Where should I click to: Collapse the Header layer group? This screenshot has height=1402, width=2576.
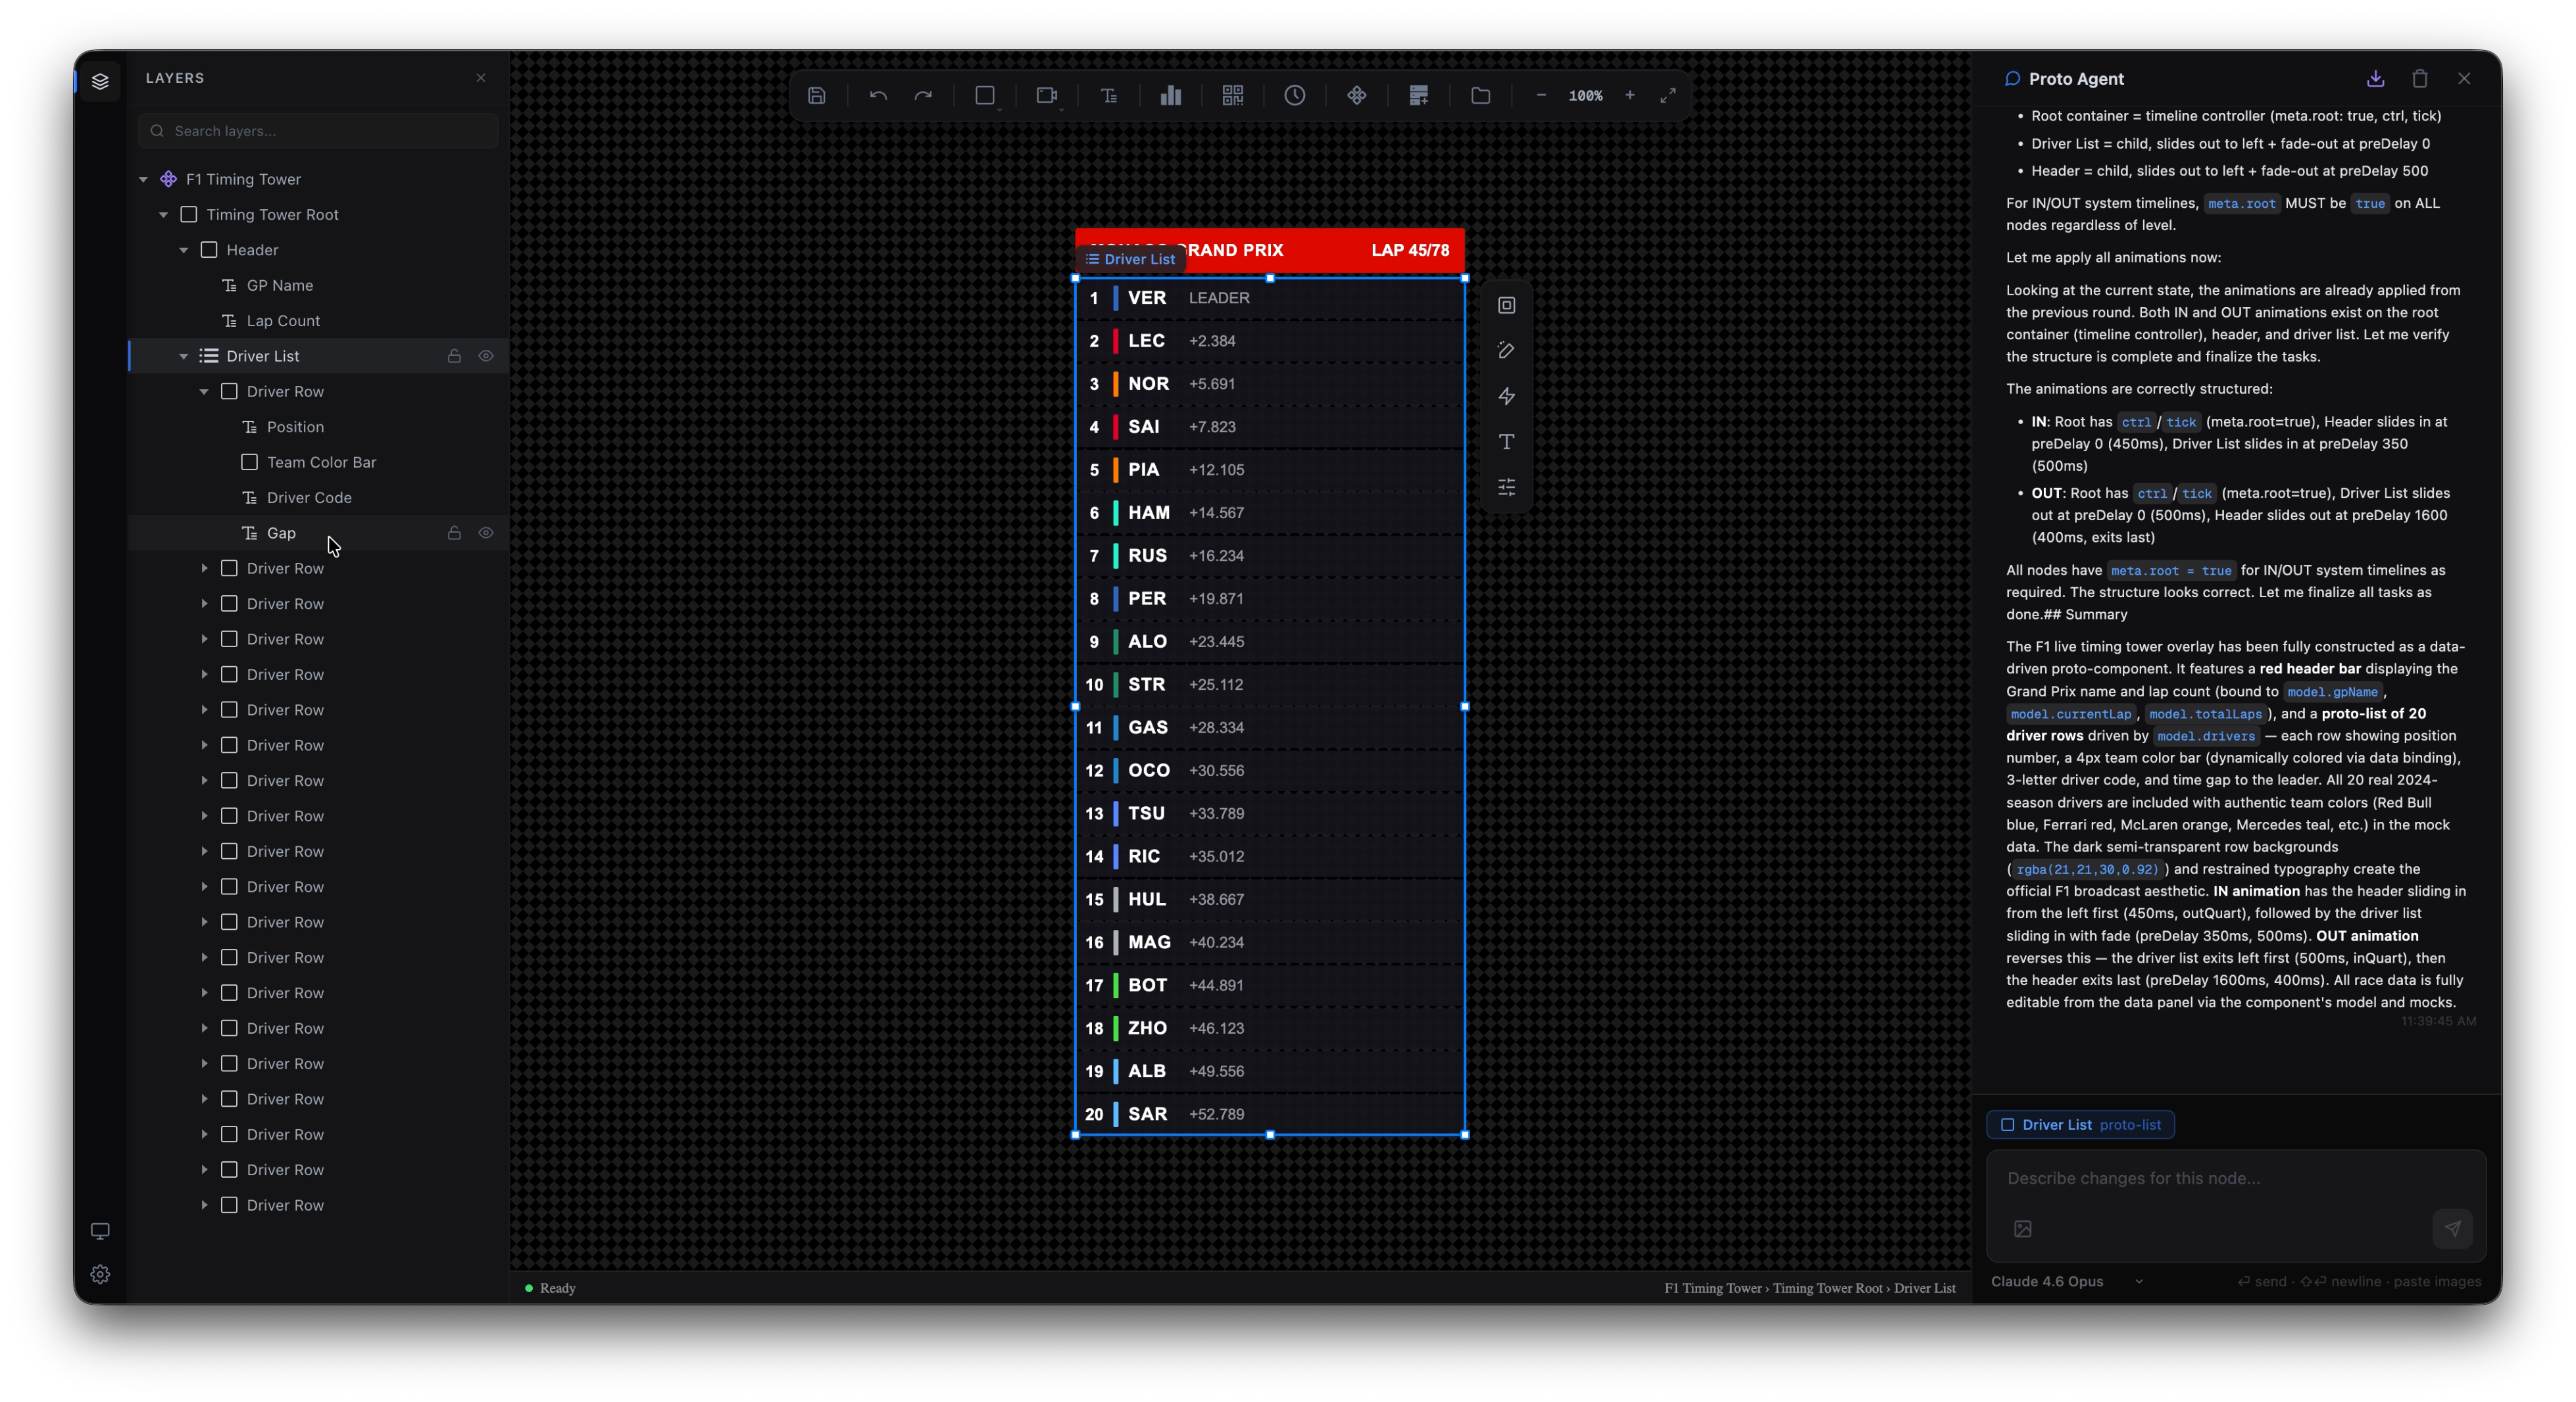click(184, 250)
